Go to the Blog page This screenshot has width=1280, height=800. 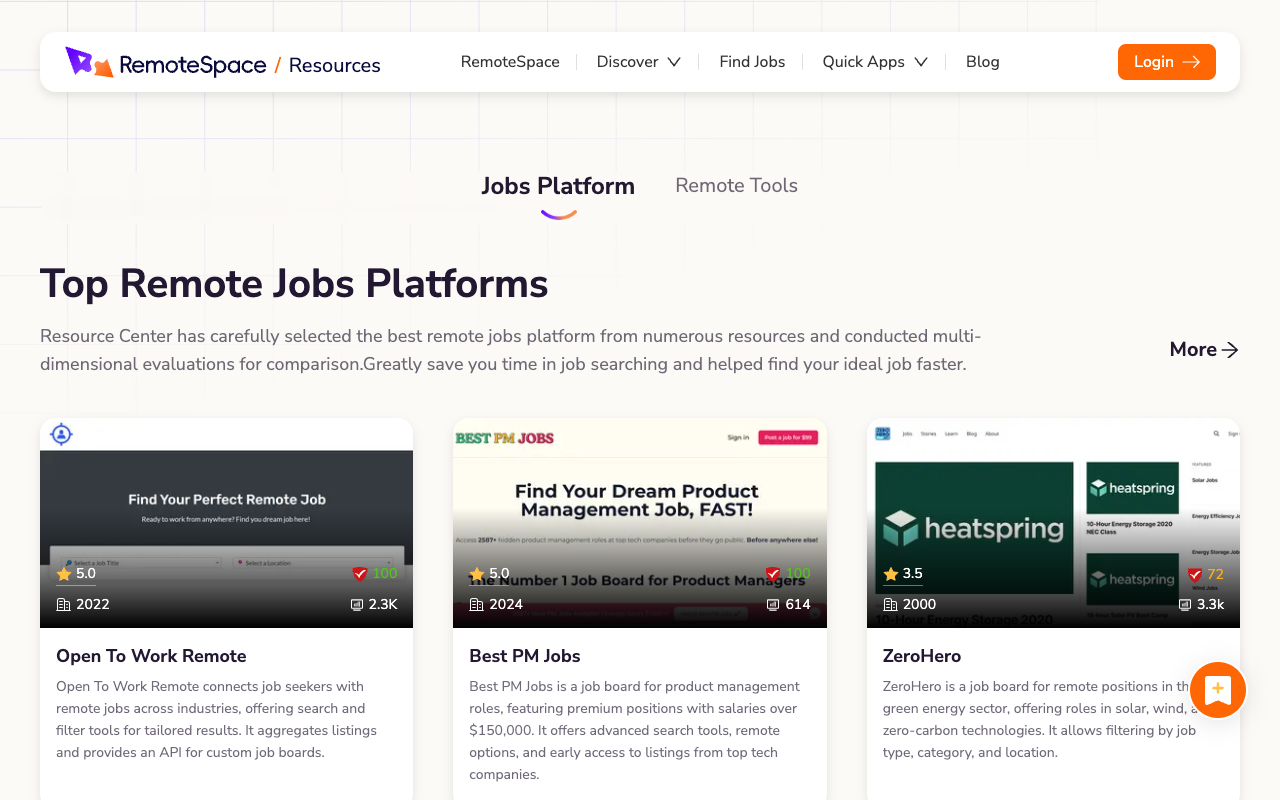click(983, 62)
